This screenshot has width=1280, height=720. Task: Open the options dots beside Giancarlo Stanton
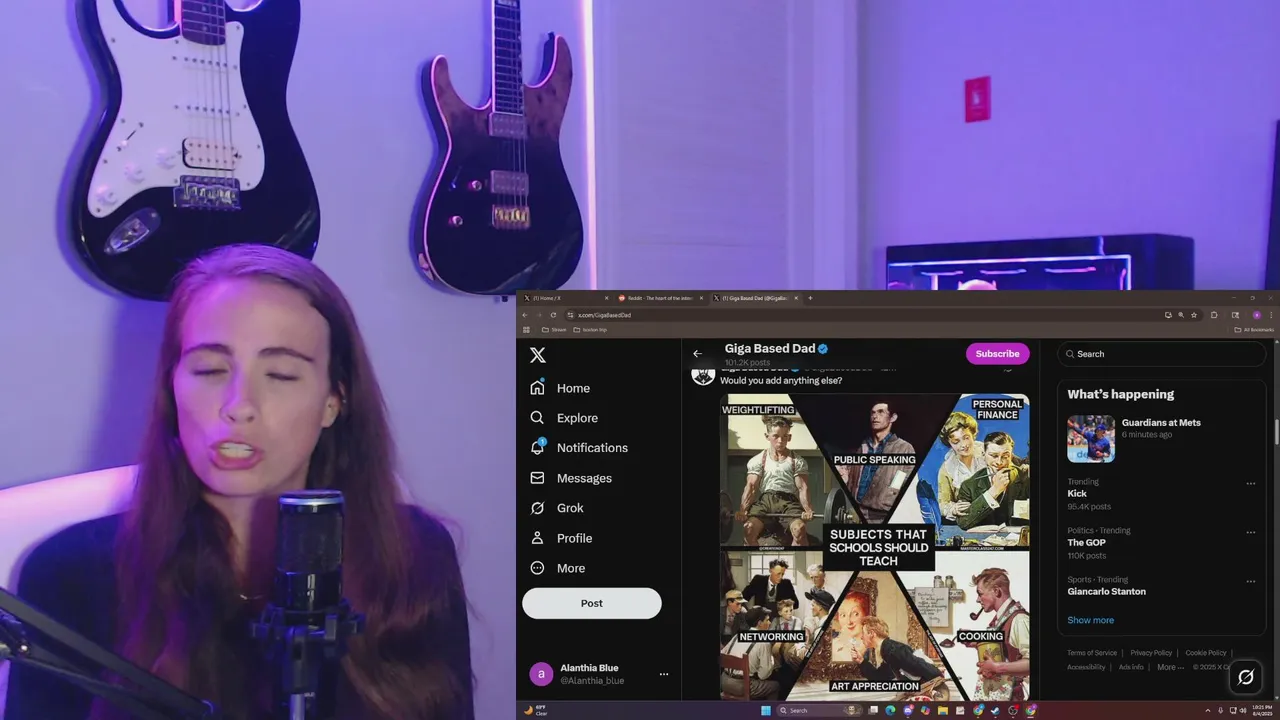1250,582
